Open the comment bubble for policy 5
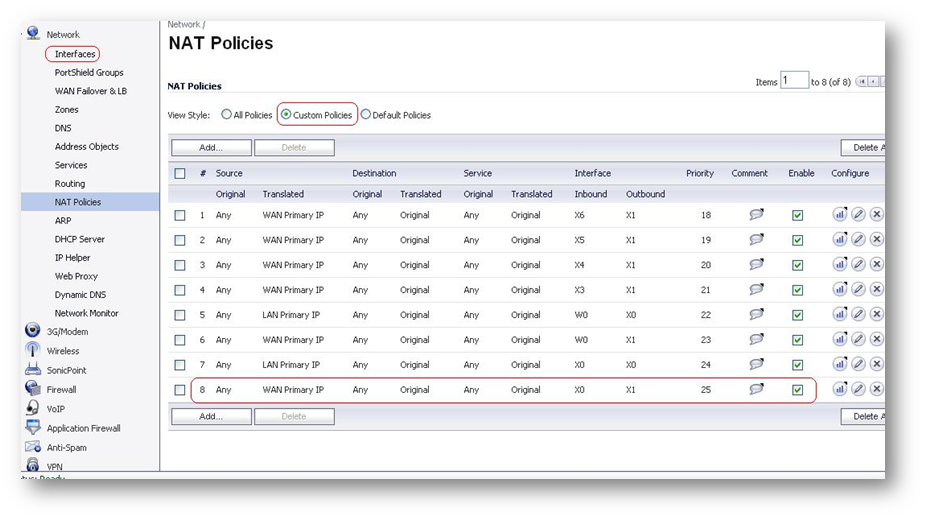 [x=756, y=314]
